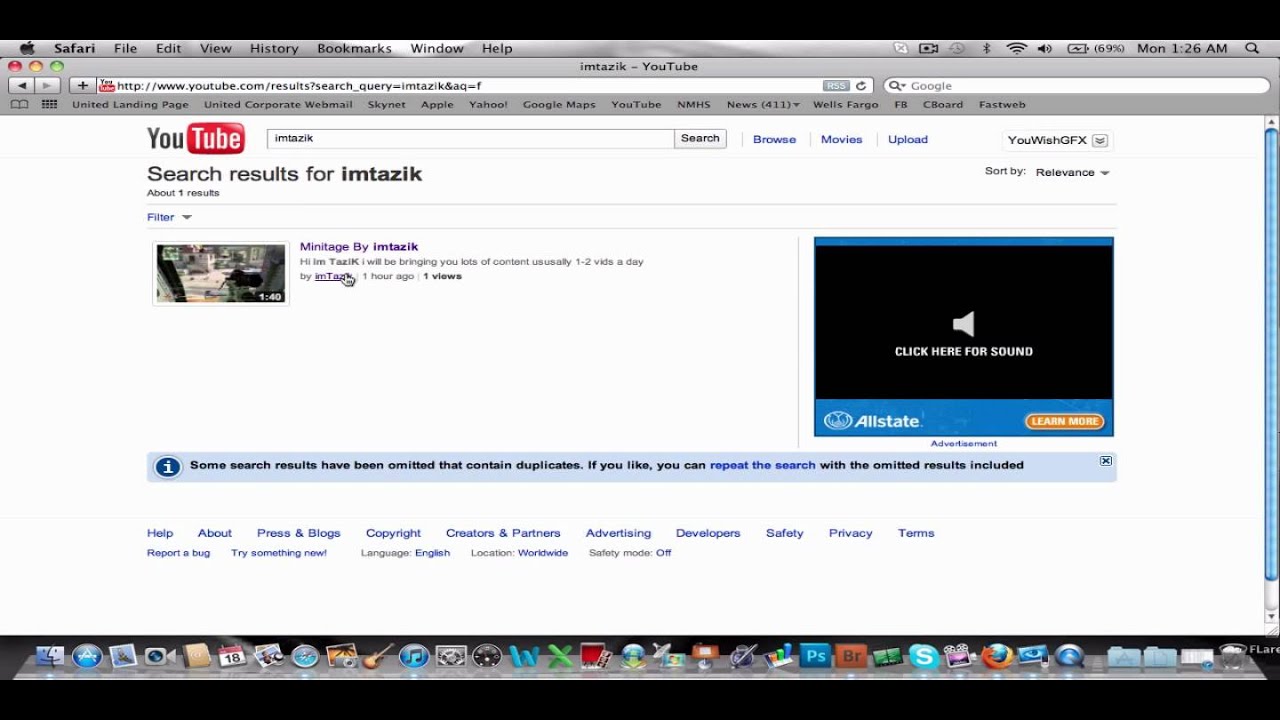
Task: Click the add bookmark plus button
Action: (83, 86)
